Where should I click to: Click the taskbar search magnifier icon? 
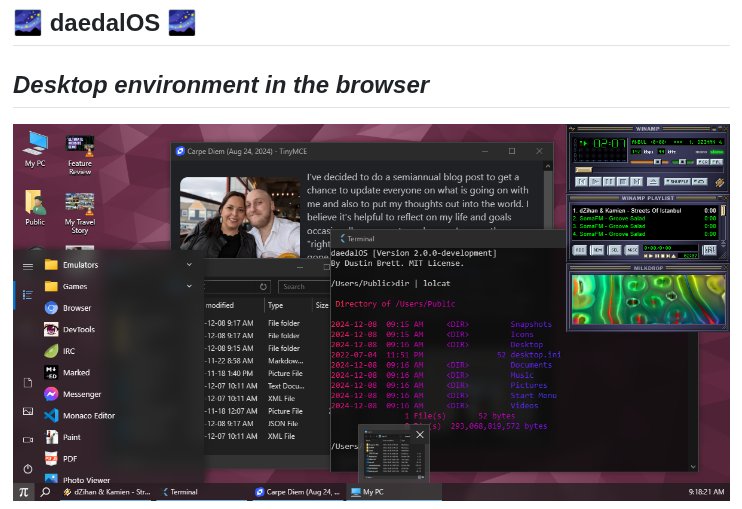click(45, 492)
